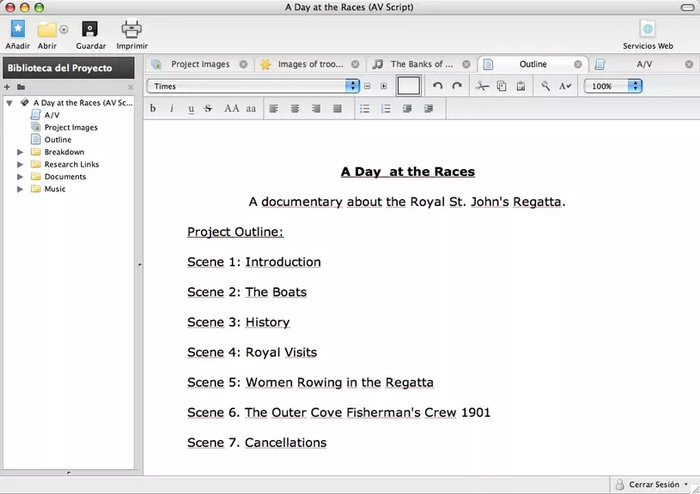
Task: Convert text to lowercase aa
Action: (251, 109)
